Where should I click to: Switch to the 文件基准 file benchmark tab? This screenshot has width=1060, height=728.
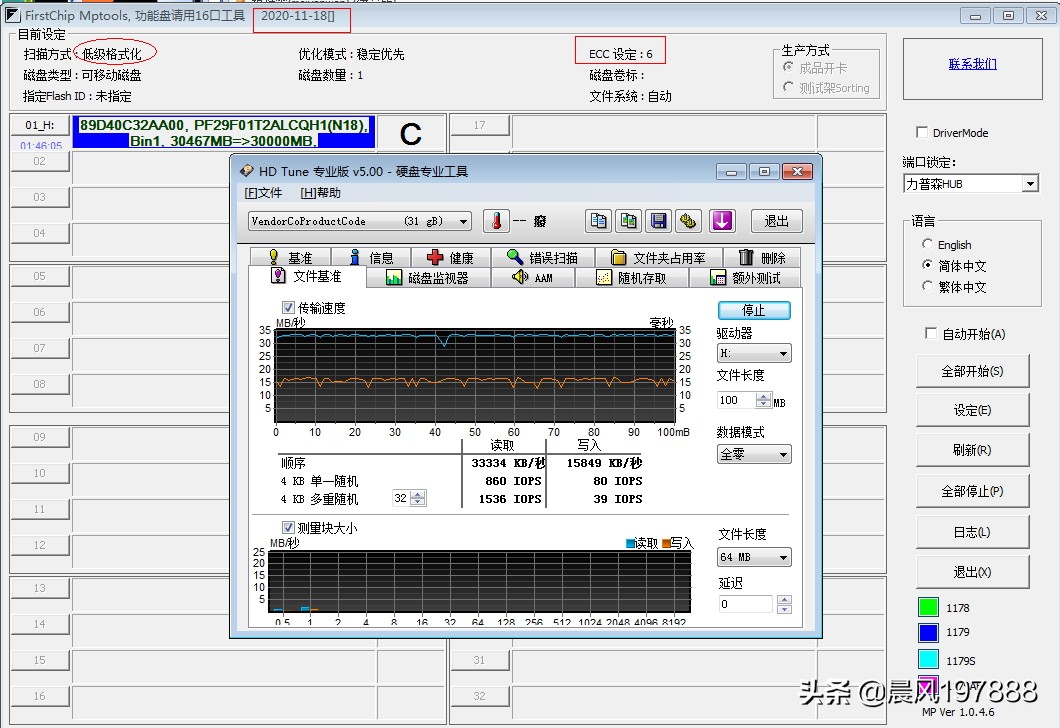[x=307, y=276]
